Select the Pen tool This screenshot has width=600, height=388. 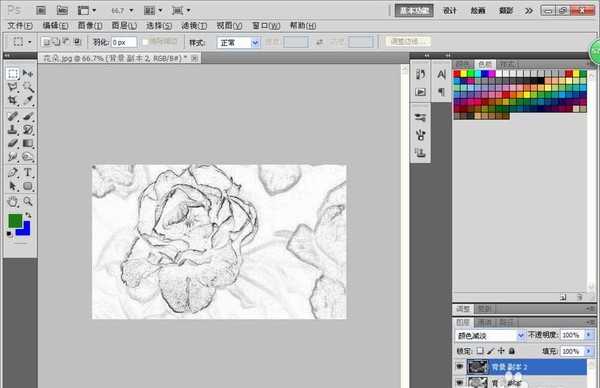[x=13, y=173]
